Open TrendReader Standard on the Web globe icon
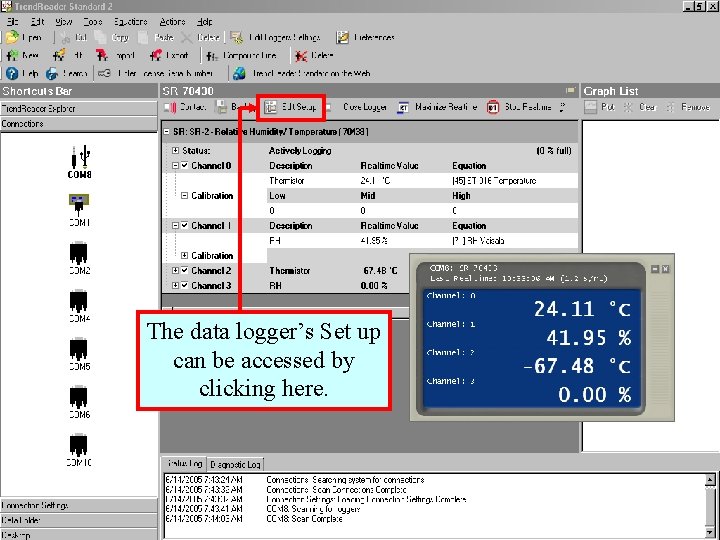720x540 pixels. (239, 73)
